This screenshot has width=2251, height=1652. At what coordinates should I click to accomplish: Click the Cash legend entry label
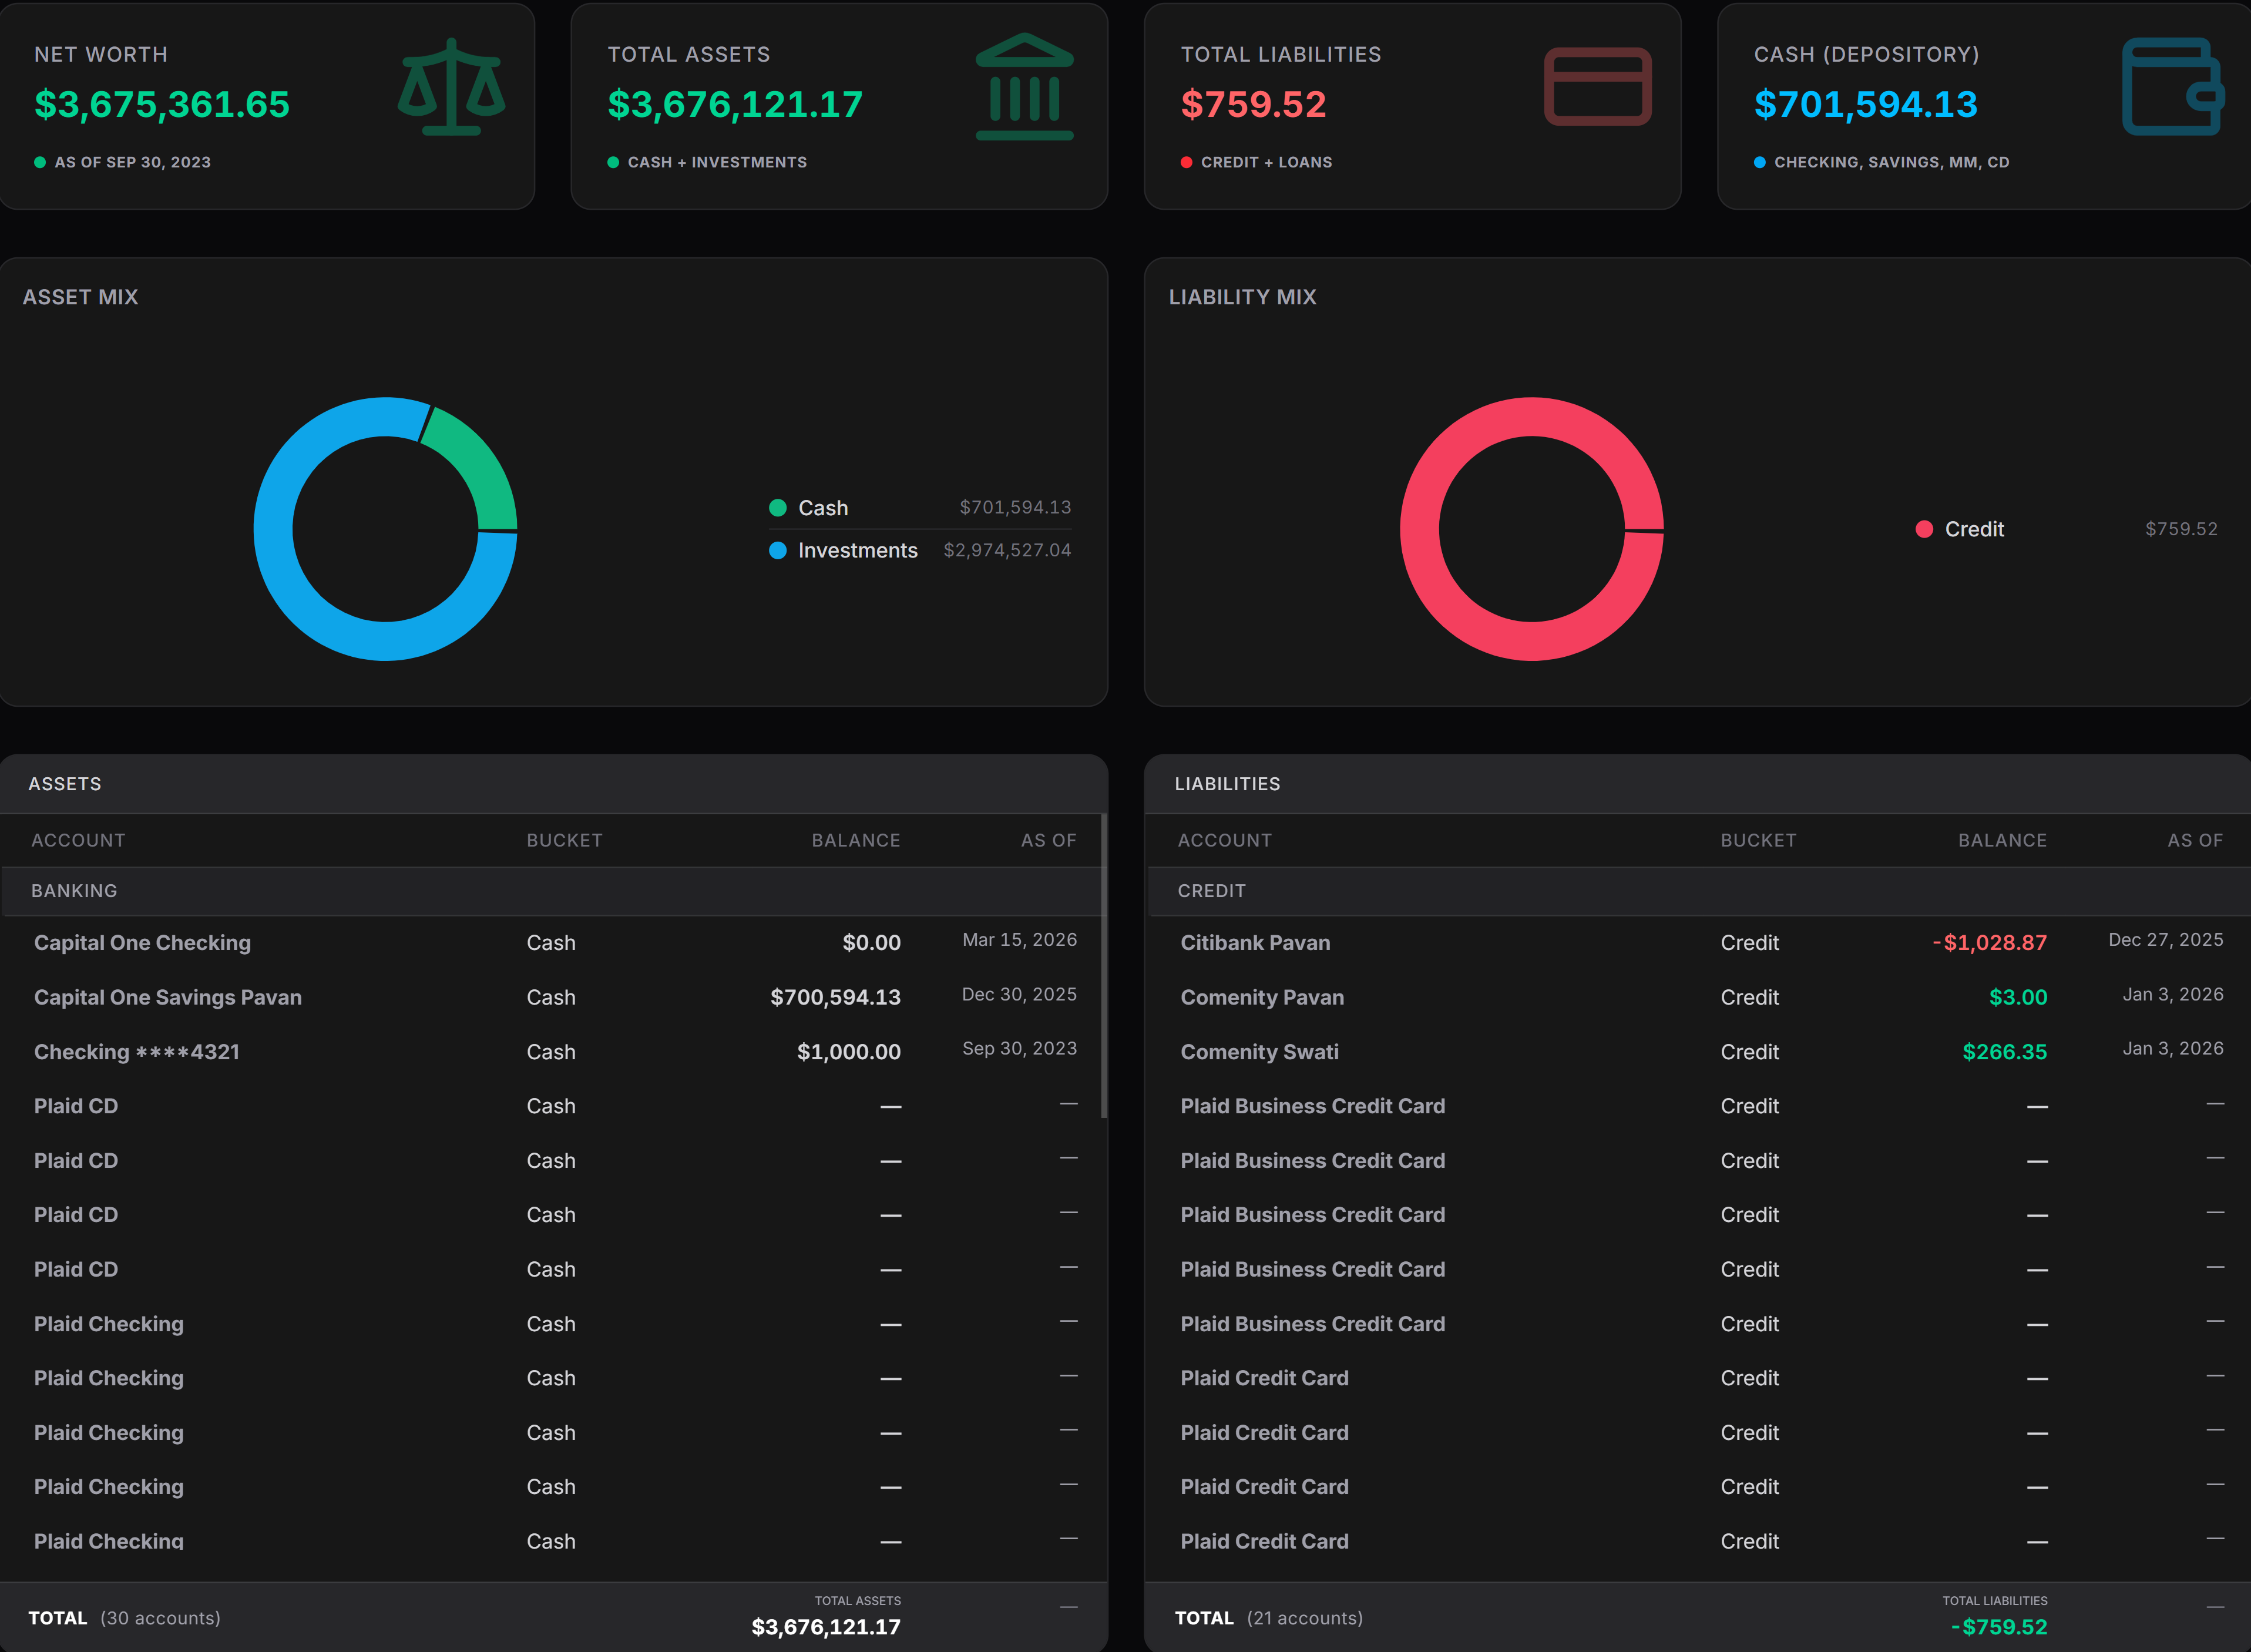pyautogui.click(x=823, y=508)
